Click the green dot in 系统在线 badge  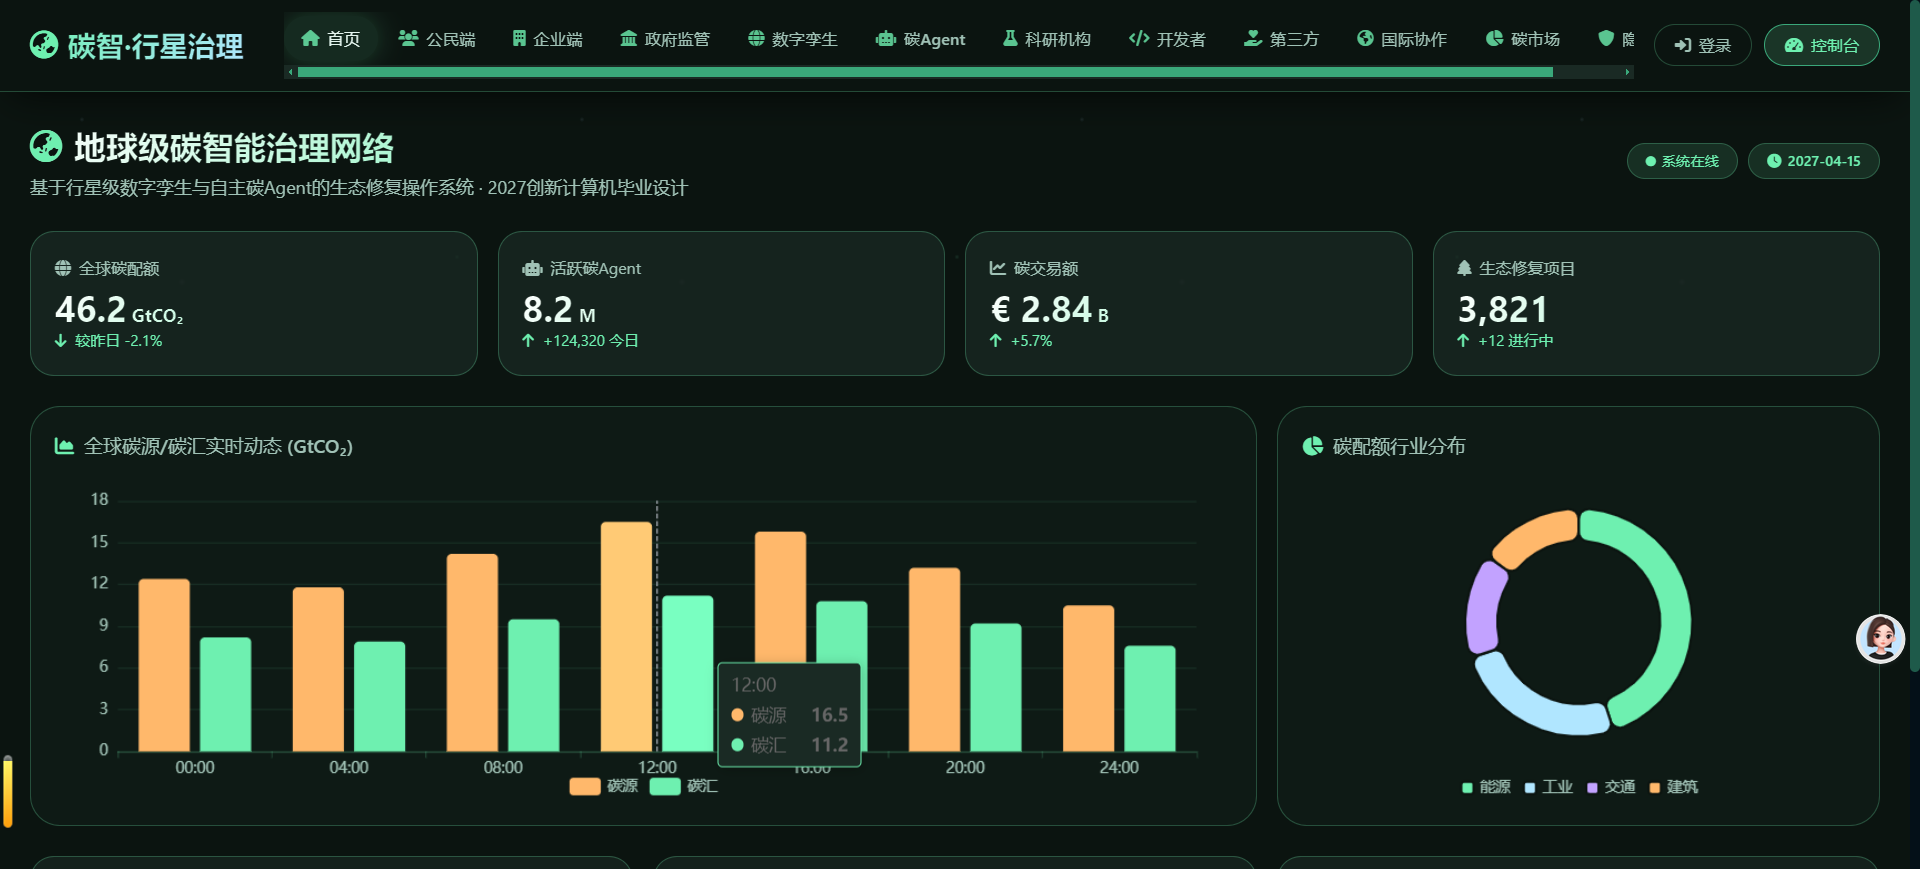tap(1650, 161)
